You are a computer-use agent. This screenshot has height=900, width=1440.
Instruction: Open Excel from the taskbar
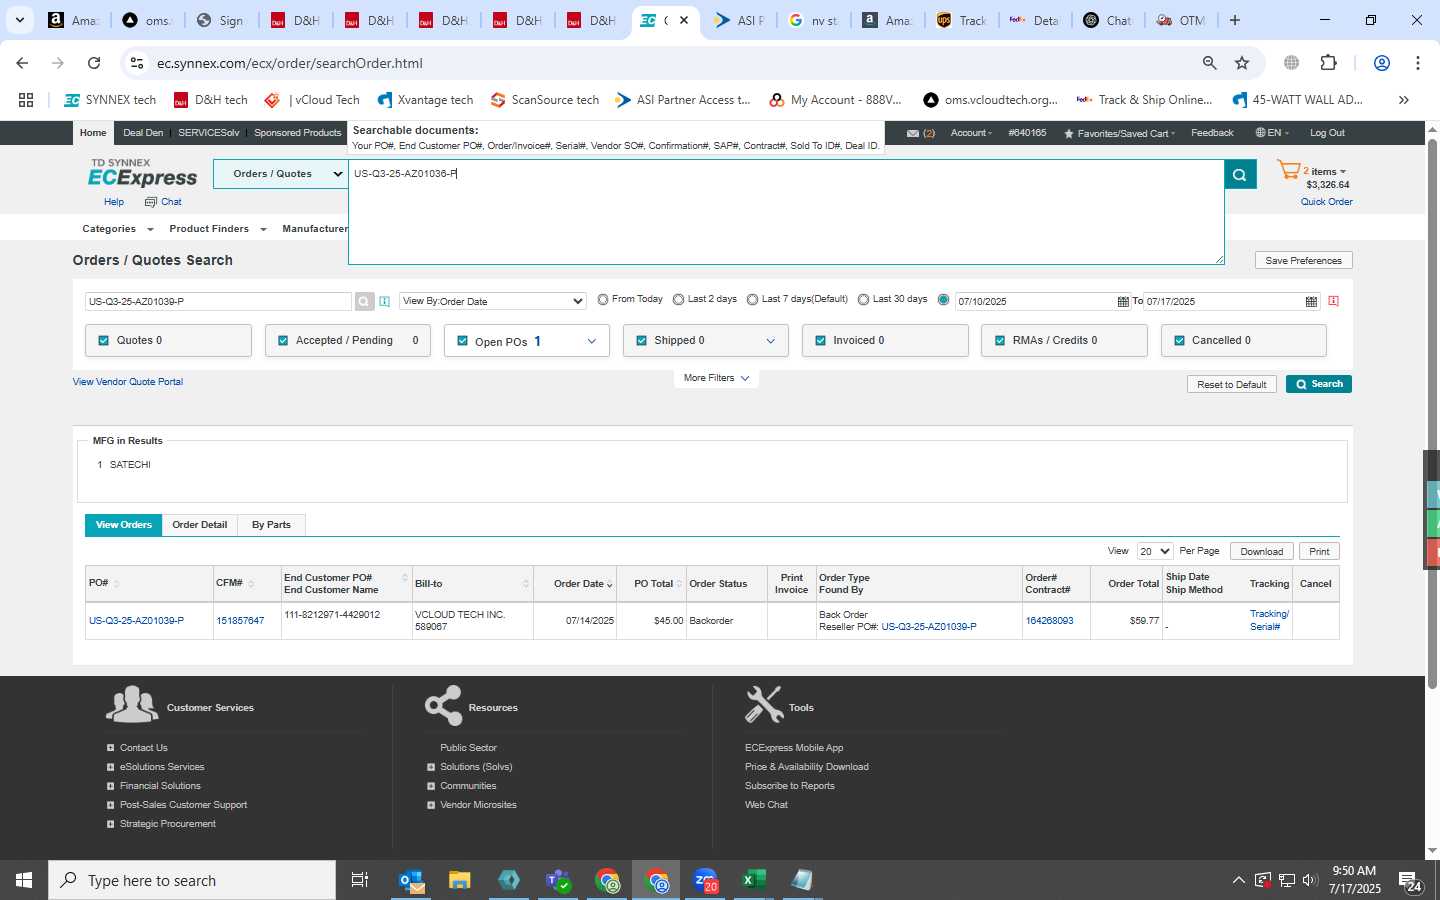click(754, 880)
